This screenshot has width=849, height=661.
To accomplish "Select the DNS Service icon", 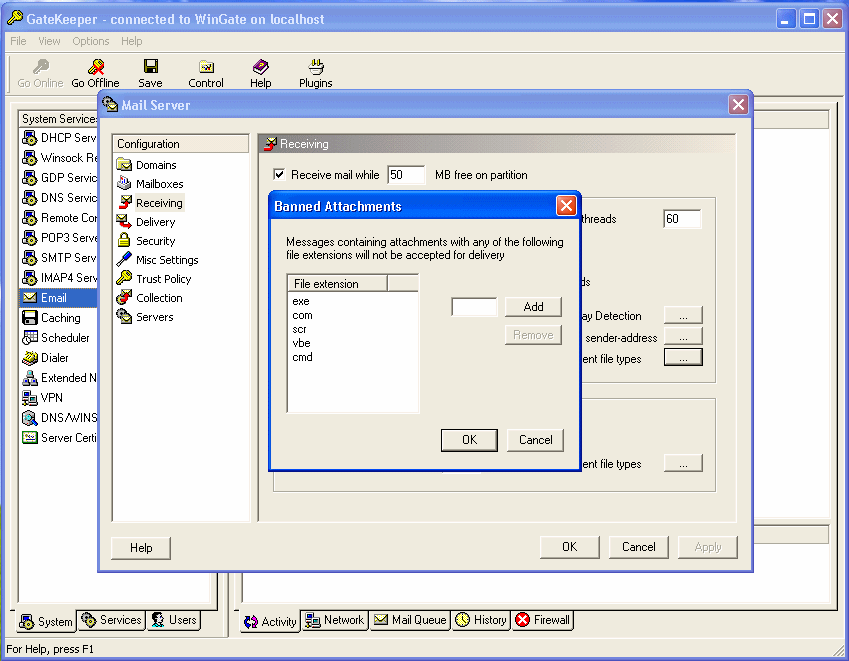I will (x=30, y=198).
